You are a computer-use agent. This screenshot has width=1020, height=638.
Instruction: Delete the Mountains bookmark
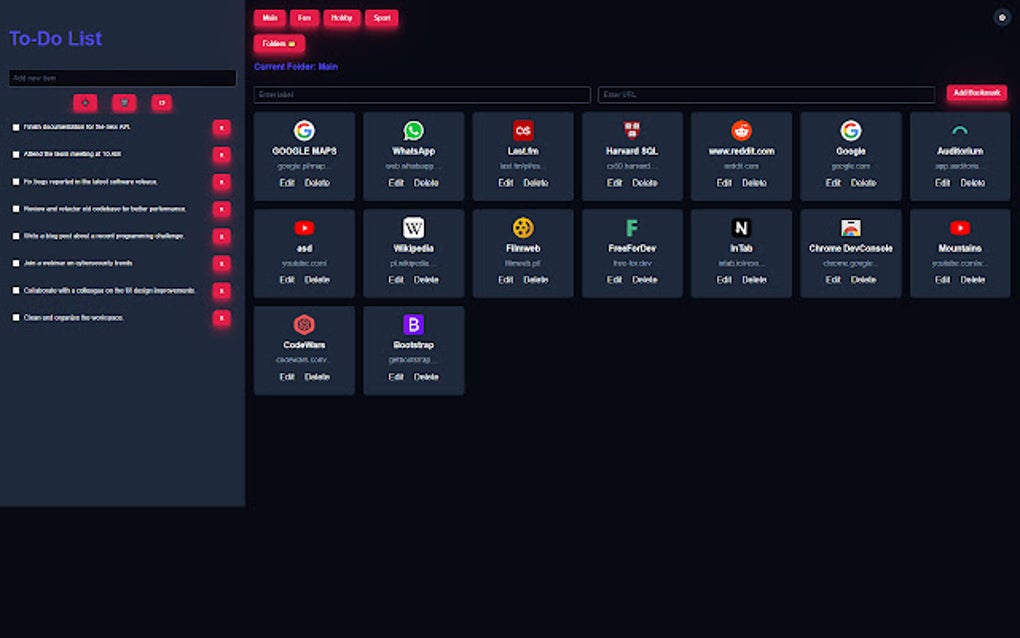click(973, 280)
